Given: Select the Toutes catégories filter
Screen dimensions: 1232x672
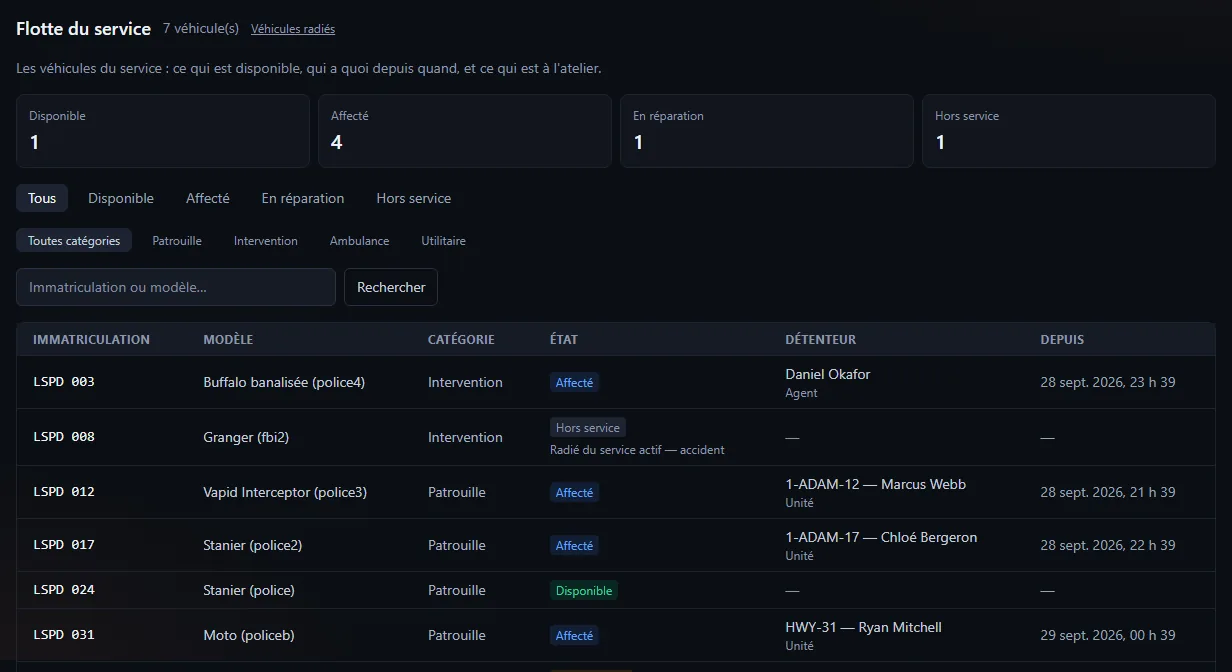Looking at the screenshot, I should click(74, 241).
